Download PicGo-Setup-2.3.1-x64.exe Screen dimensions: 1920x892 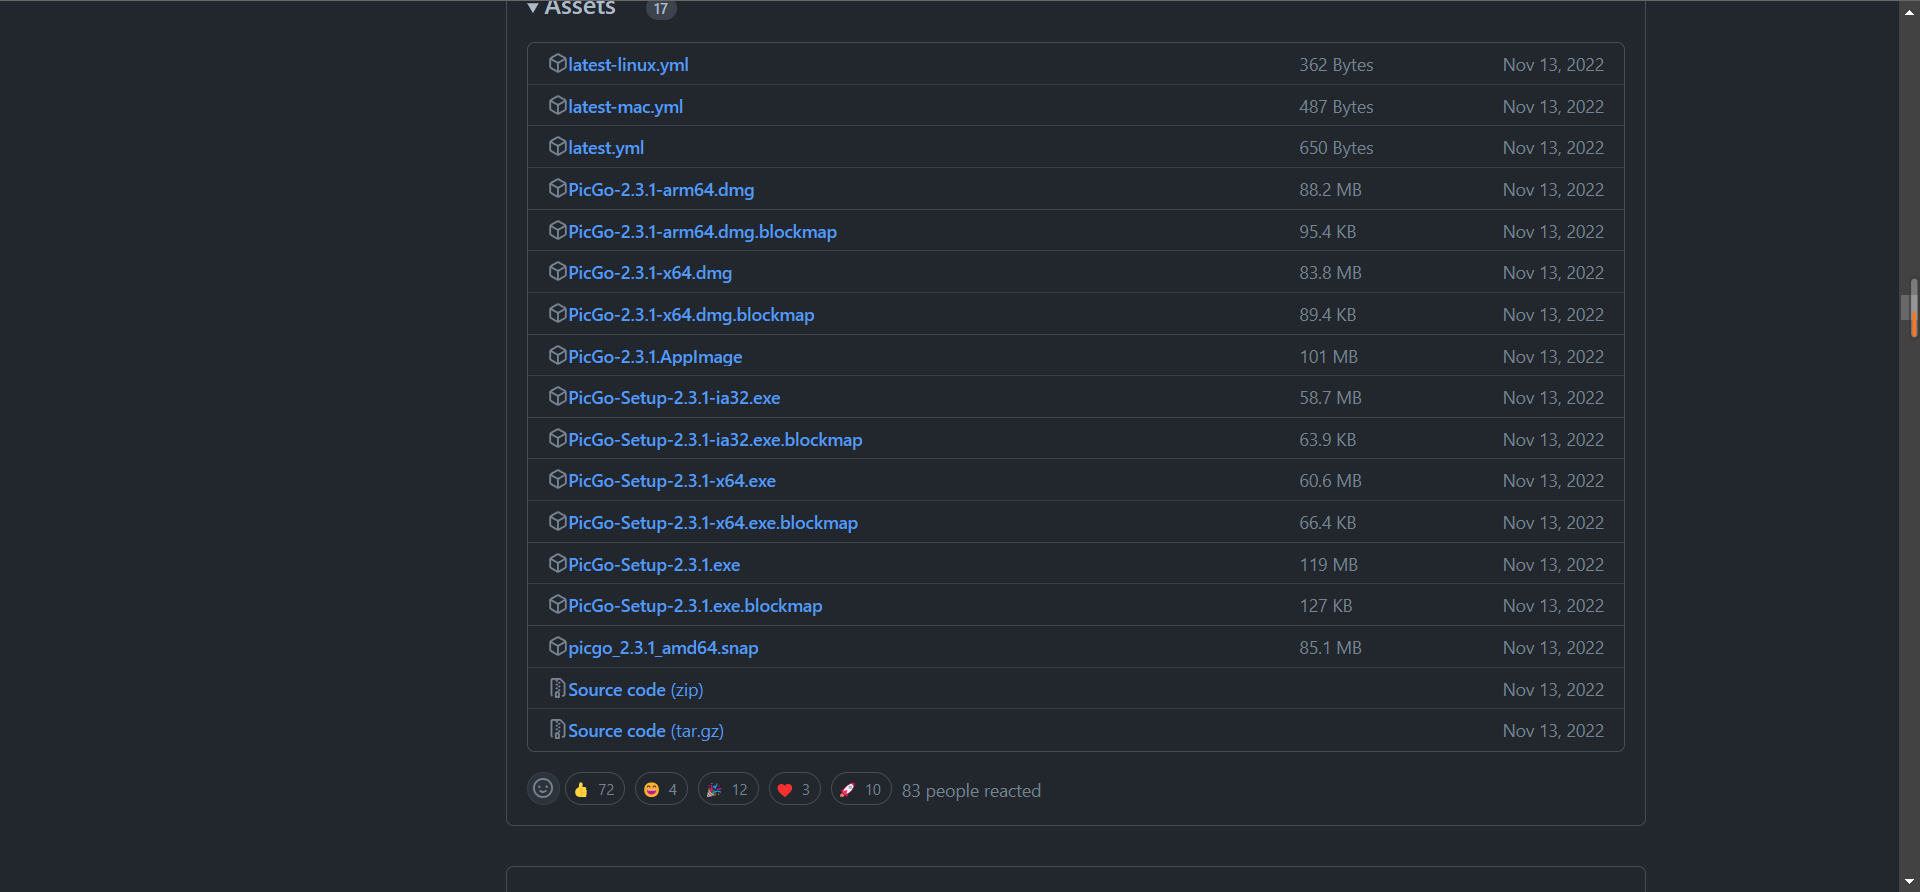tap(672, 481)
